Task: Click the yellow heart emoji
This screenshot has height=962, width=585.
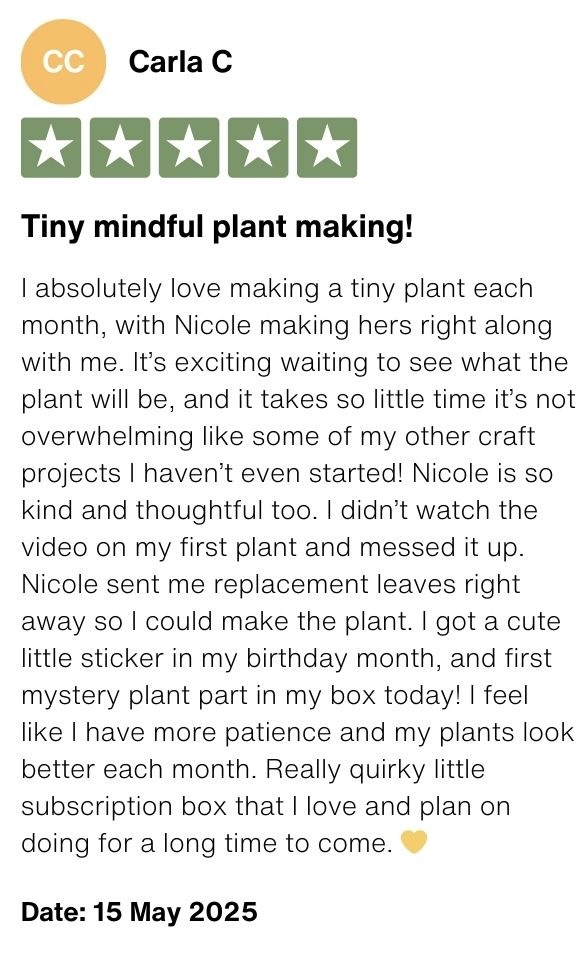Action: 413,842
